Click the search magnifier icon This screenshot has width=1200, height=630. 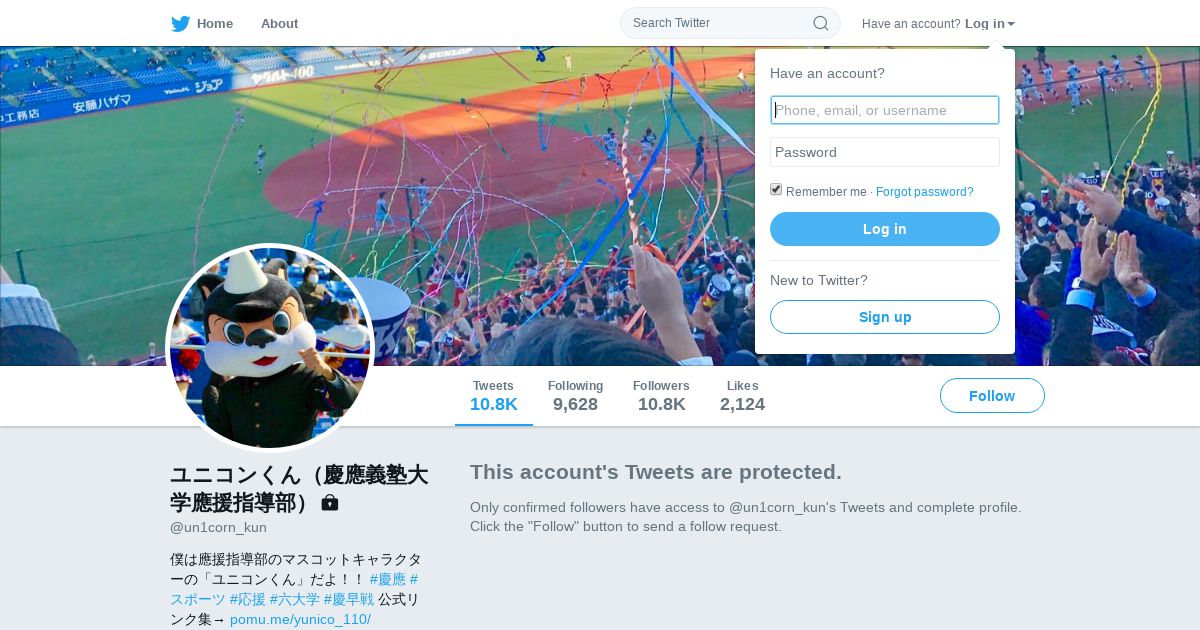point(821,23)
